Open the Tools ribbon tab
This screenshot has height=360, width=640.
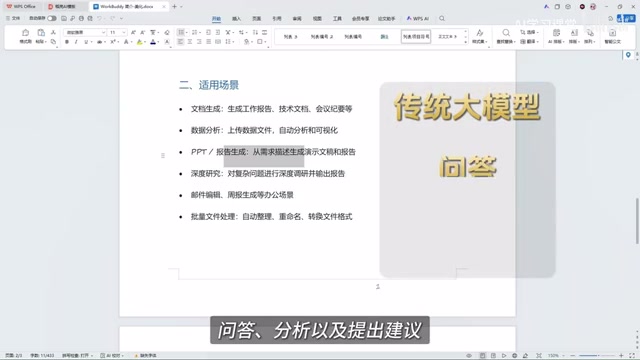tap(337, 19)
